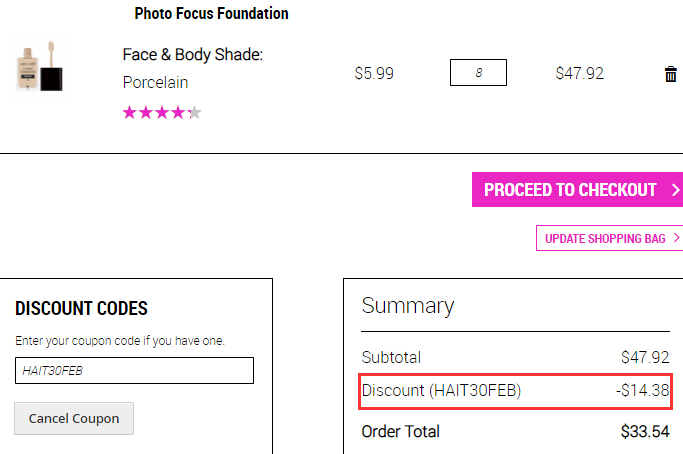Image resolution: width=683 pixels, height=454 pixels.
Task: Click the first pink rating star
Action: point(130,112)
